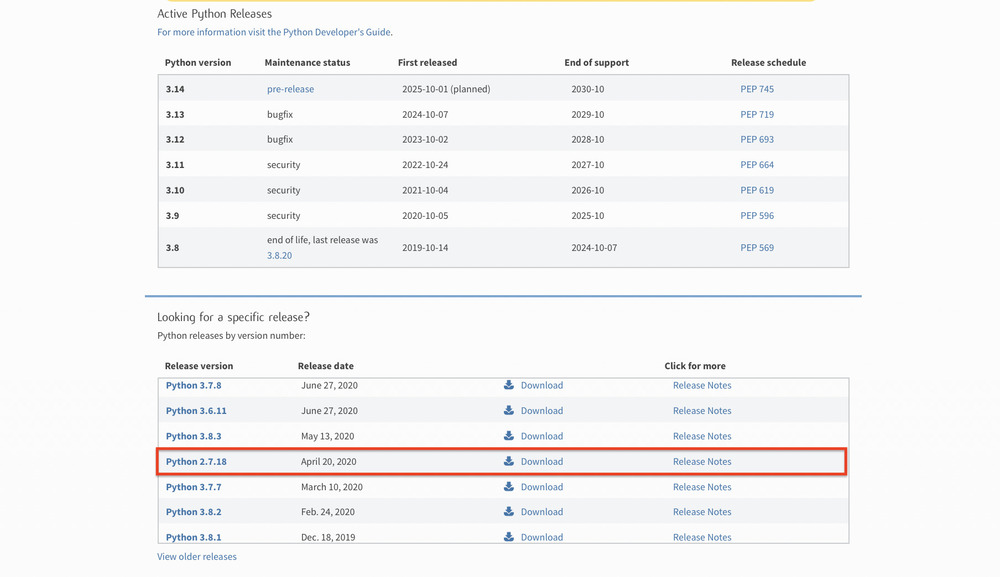Open Release Notes for Python 3.7.7
This screenshot has height=577, width=1000.
pos(701,487)
